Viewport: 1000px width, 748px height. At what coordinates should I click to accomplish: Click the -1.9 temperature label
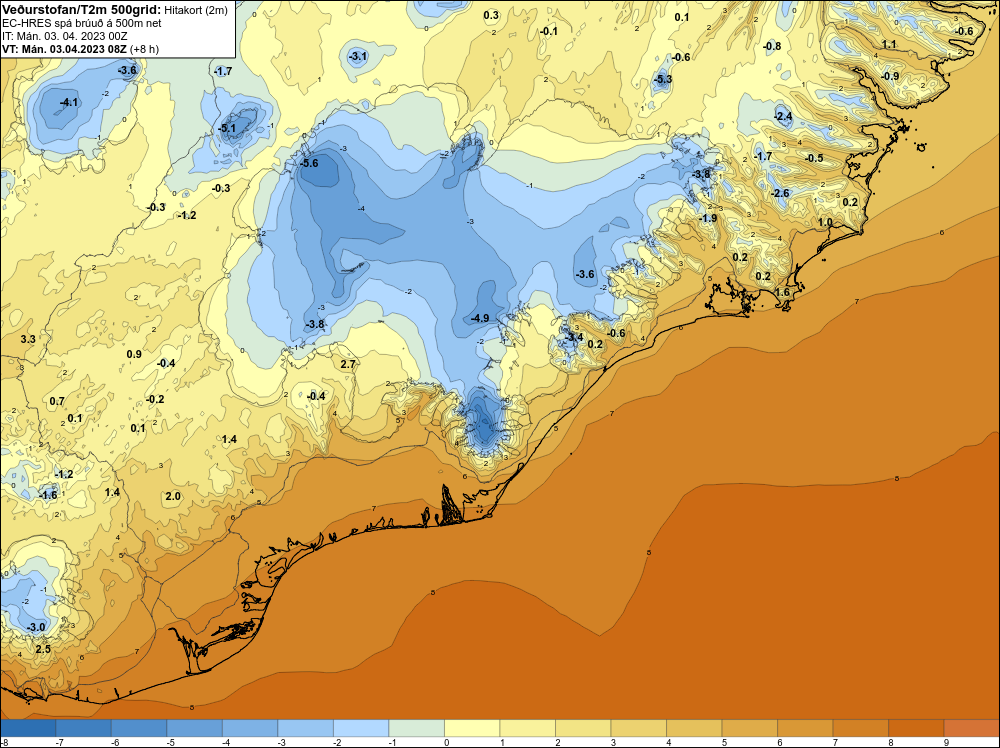[708, 218]
